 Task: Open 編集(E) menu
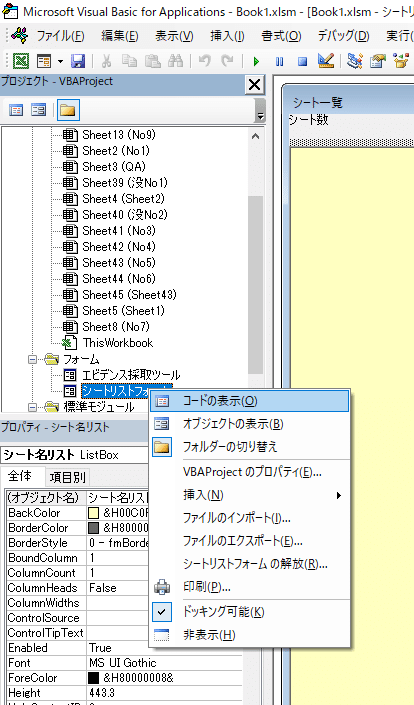pos(120,36)
